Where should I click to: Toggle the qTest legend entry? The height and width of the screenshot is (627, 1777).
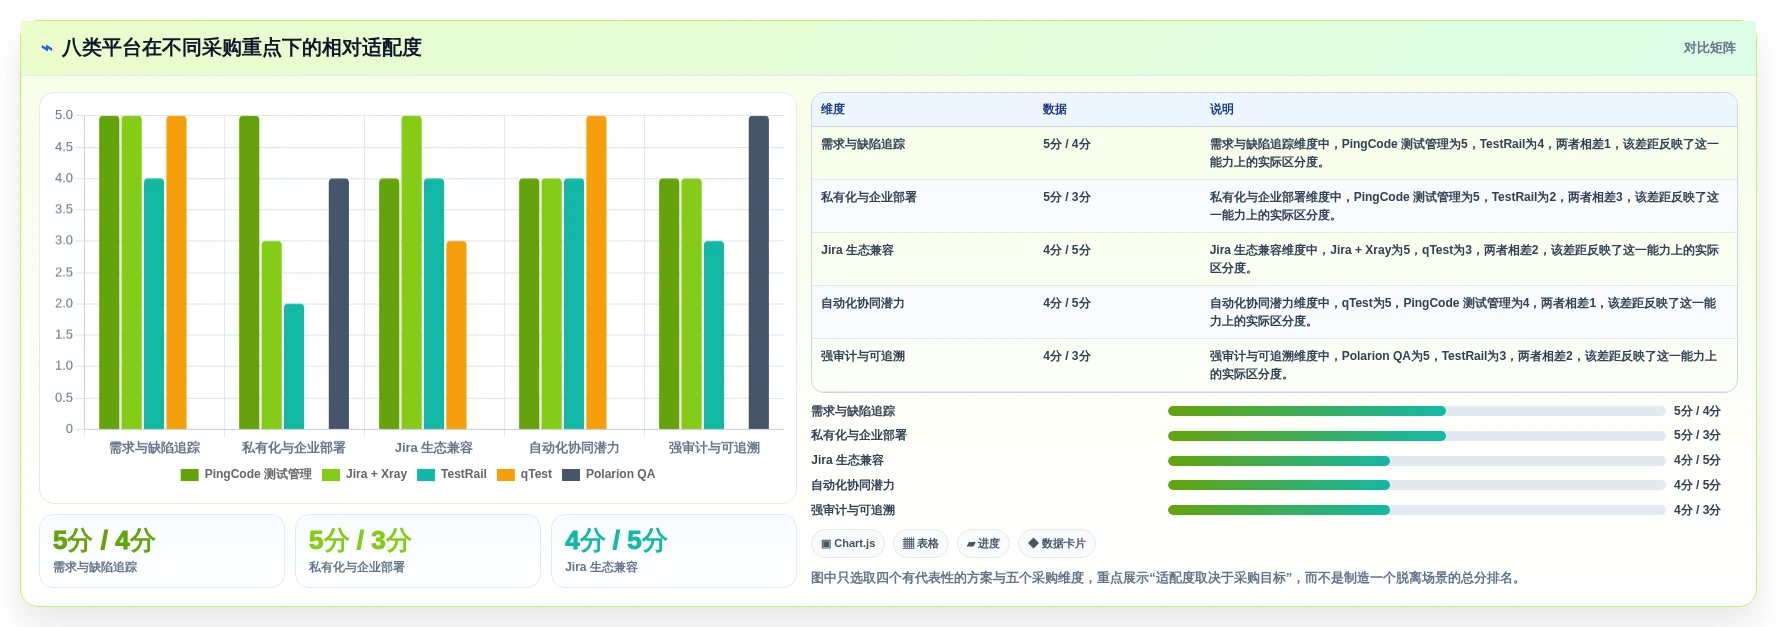click(x=524, y=475)
